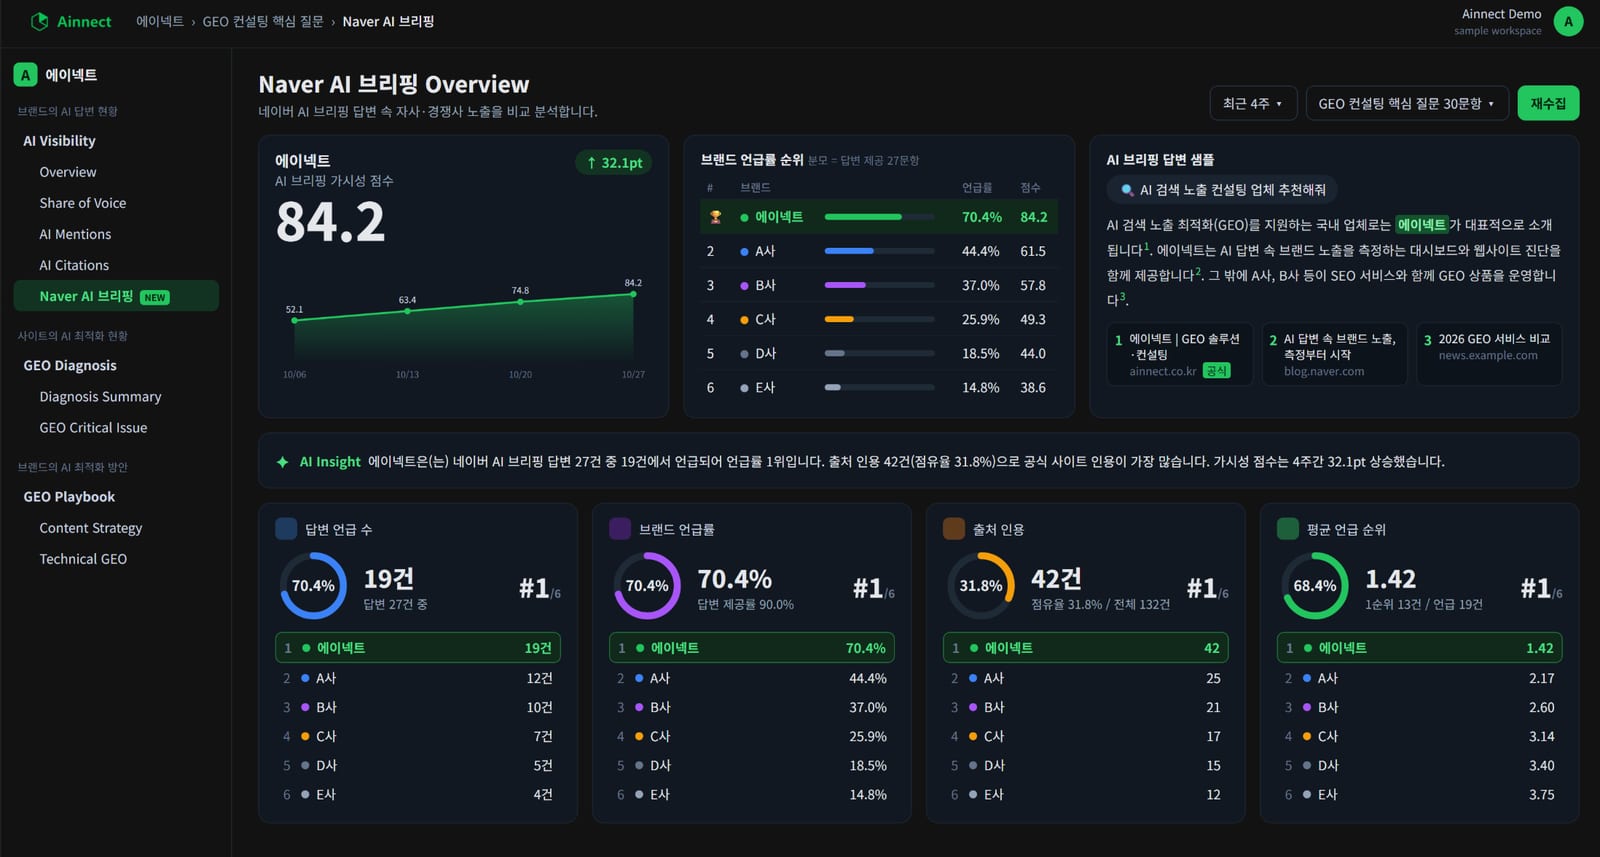Open the user avatar A icon
This screenshot has height=857, width=1600.
pyautogui.click(x=1568, y=21)
